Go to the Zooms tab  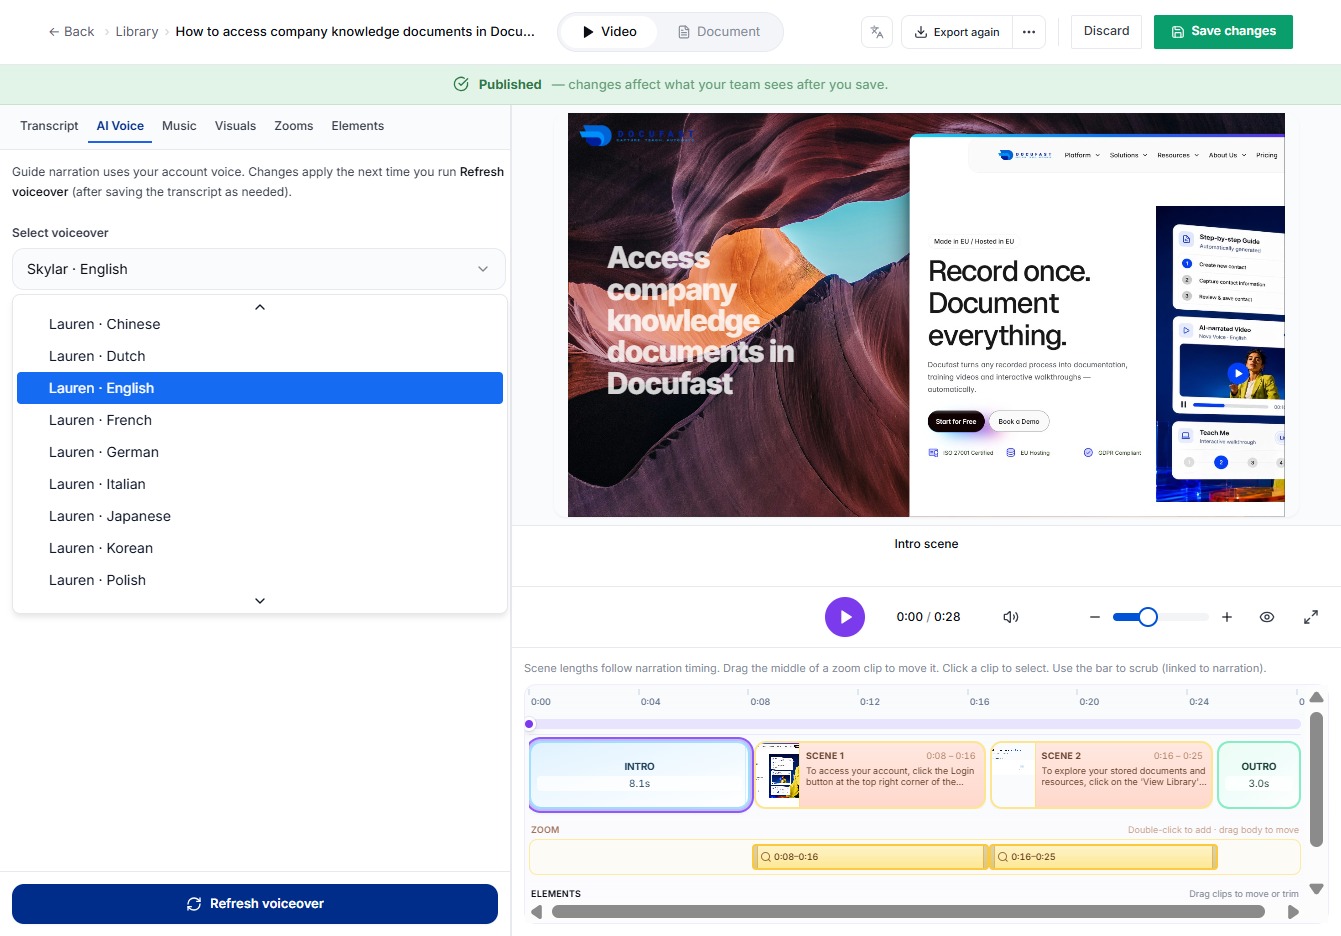pos(294,126)
